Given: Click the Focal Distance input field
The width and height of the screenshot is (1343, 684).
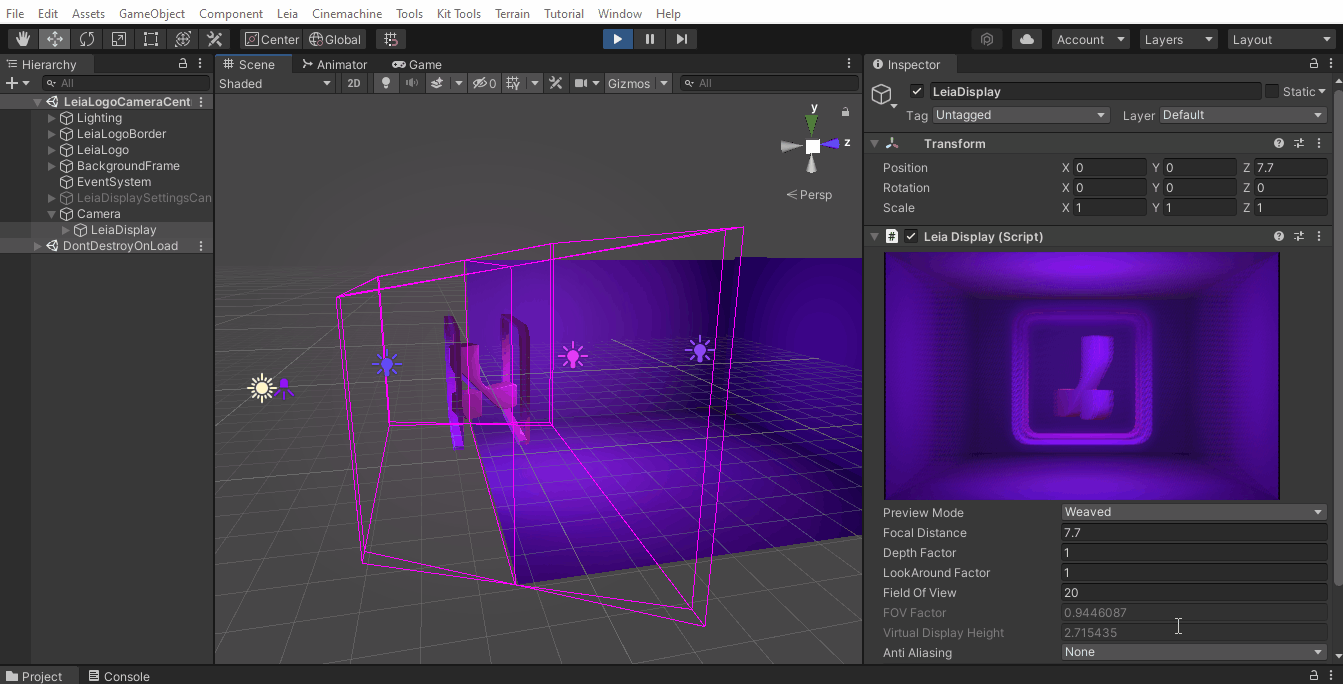Looking at the screenshot, I should point(1194,533).
